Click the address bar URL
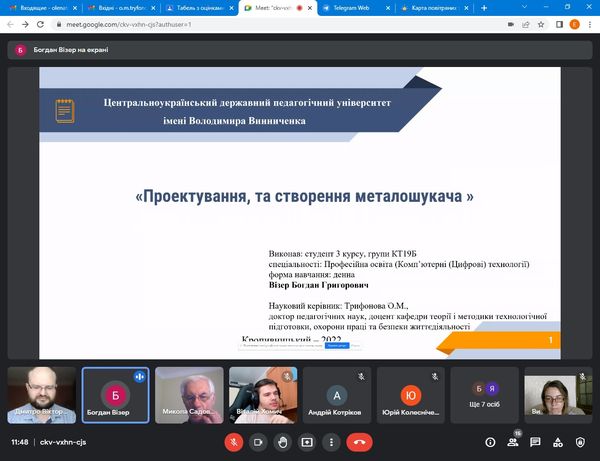This screenshot has height=461, width=600. coord(129,24)
